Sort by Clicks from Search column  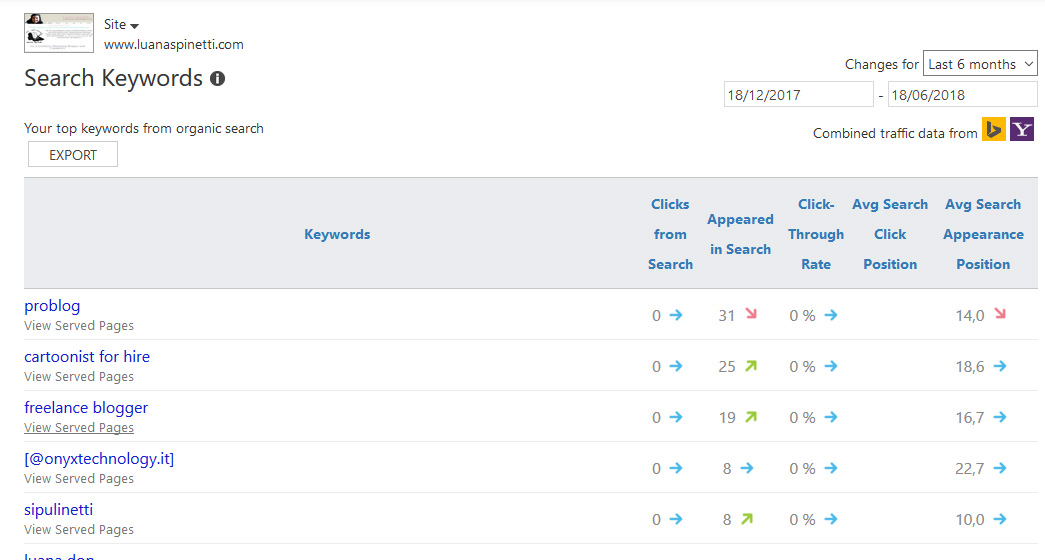pos(670,234)
